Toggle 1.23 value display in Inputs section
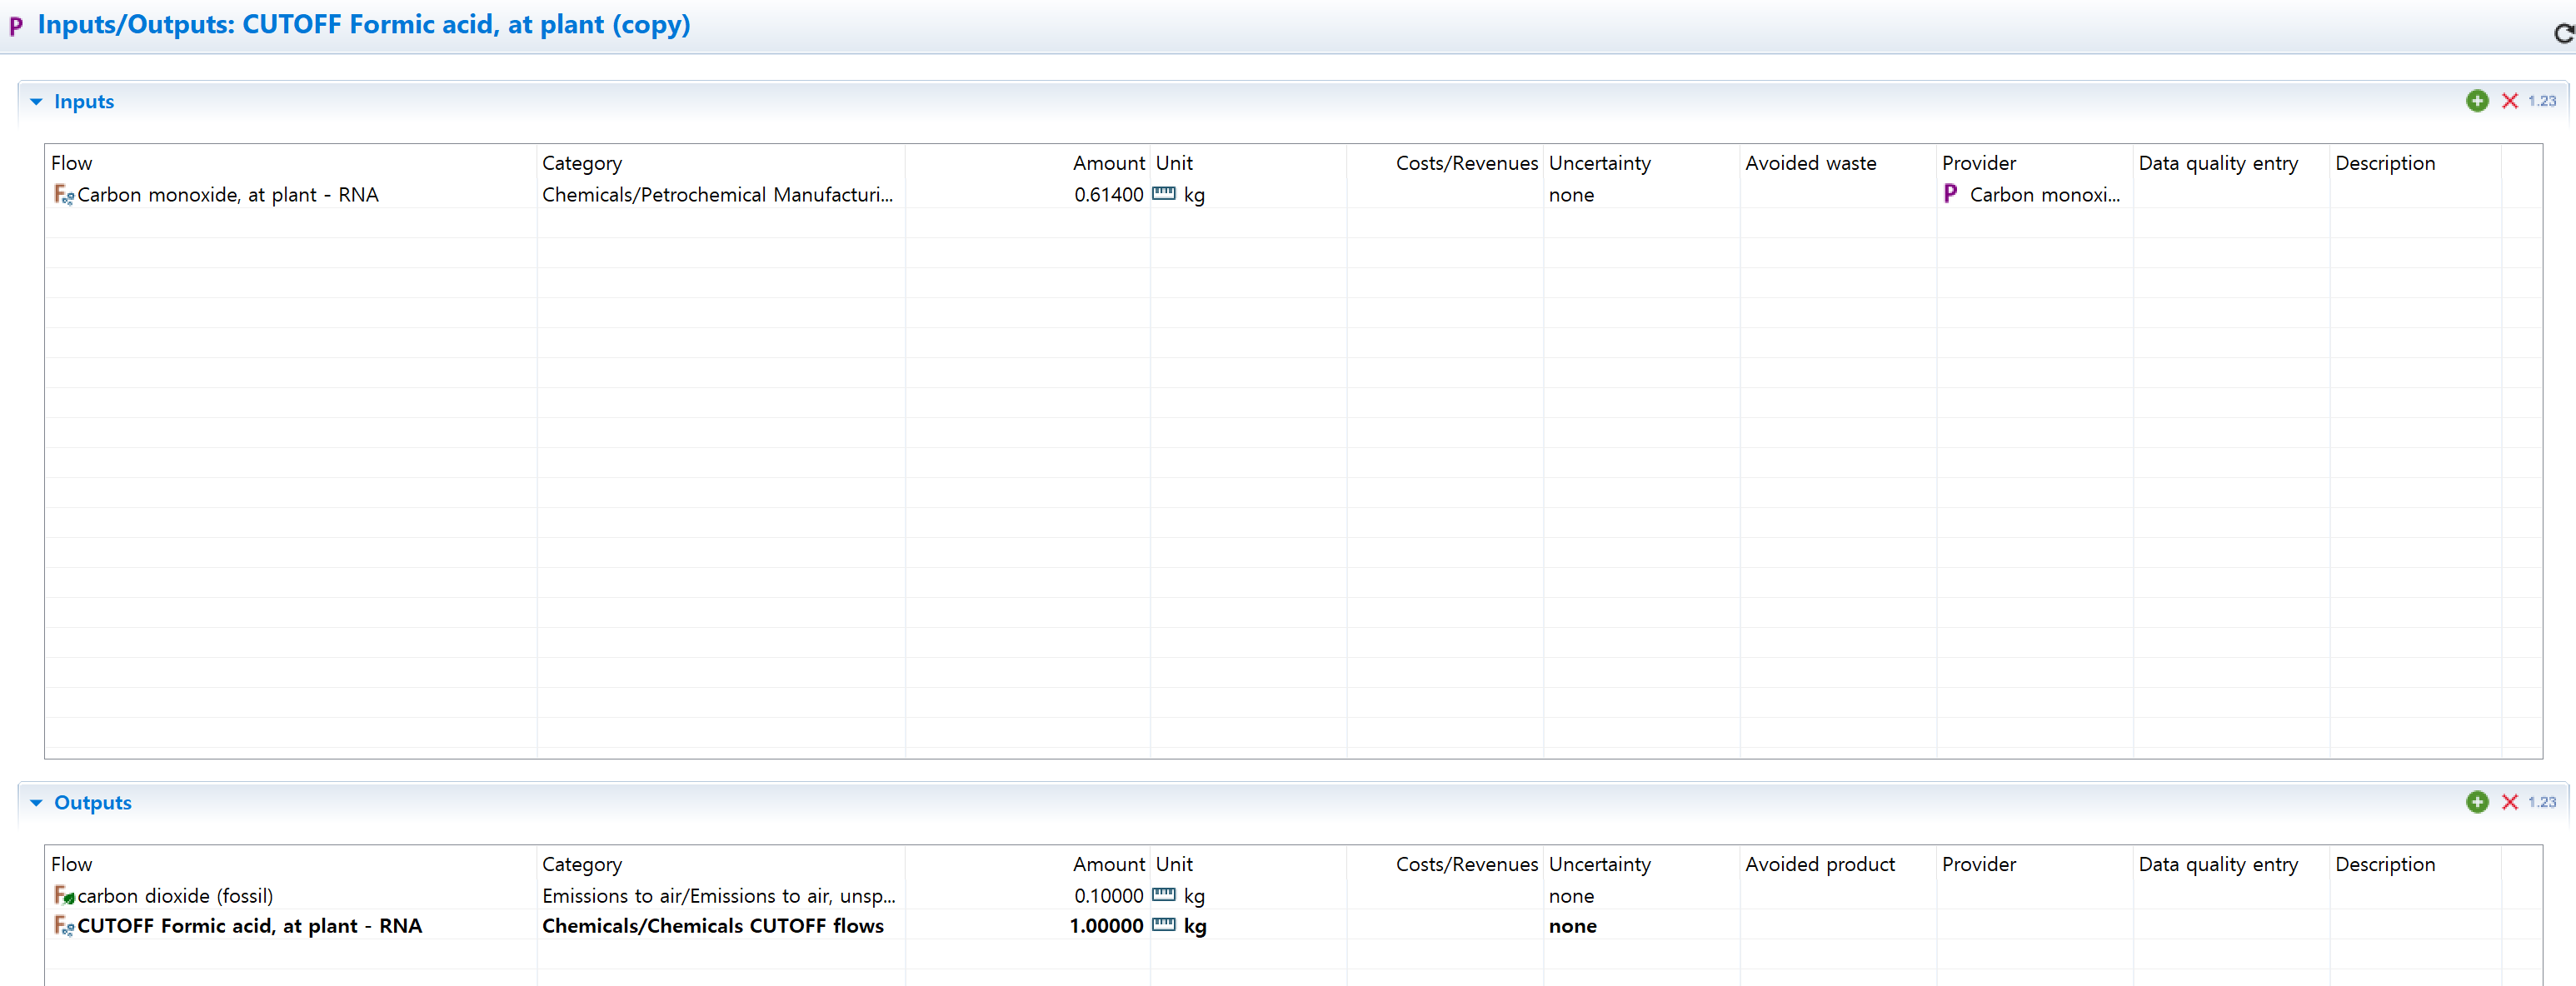 (x=2541, y=101)
